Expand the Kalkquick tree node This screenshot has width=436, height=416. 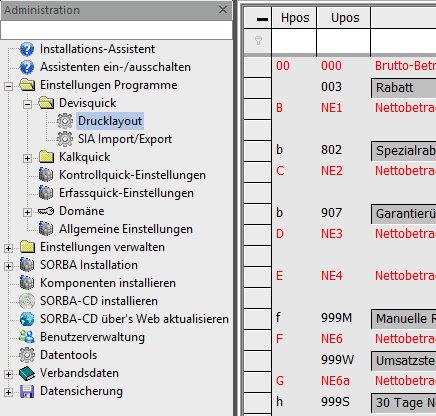click(x=28, y=159)
